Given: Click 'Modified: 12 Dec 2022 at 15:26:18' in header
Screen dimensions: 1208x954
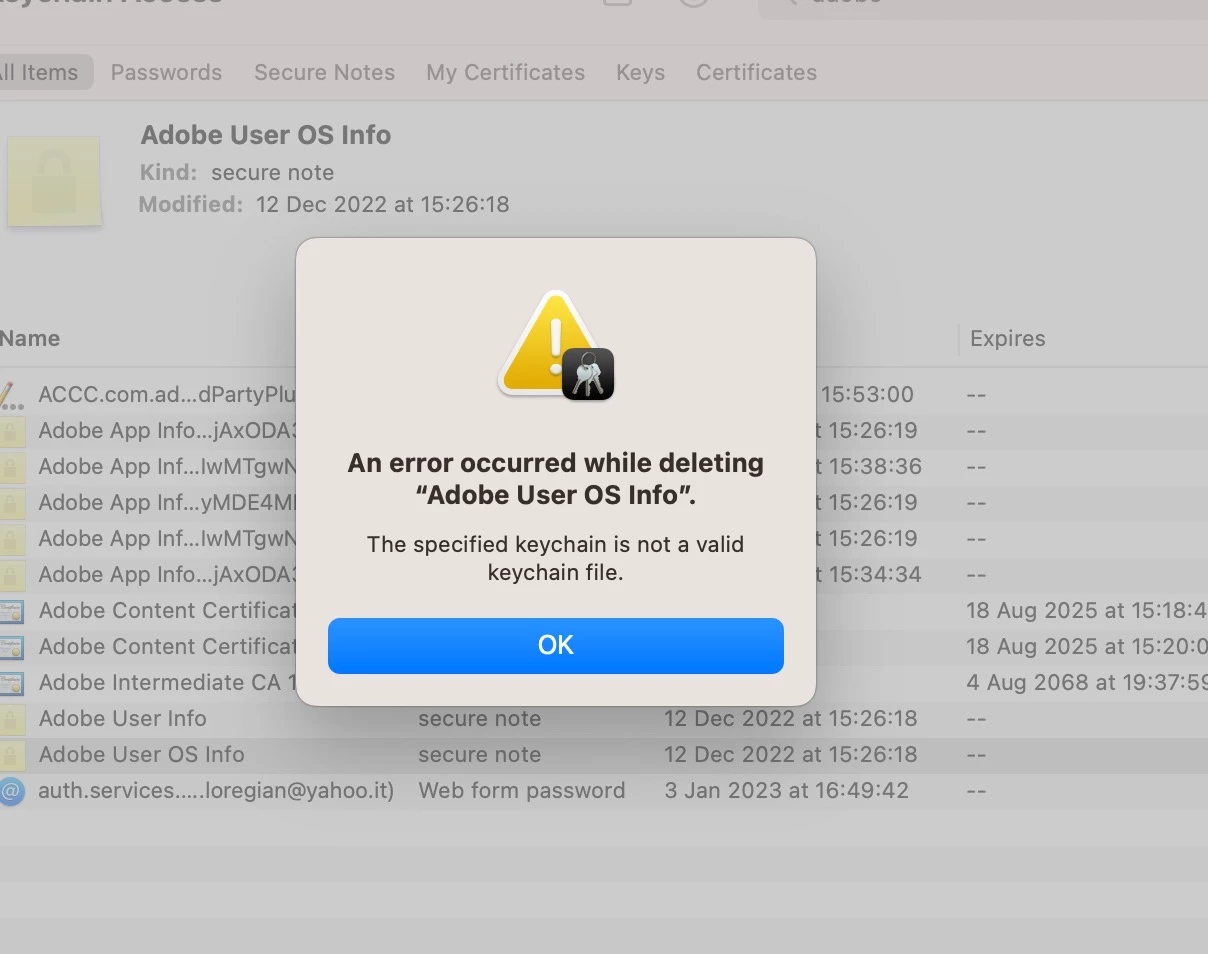Looking at the screenshot, I should coord(324,204).
